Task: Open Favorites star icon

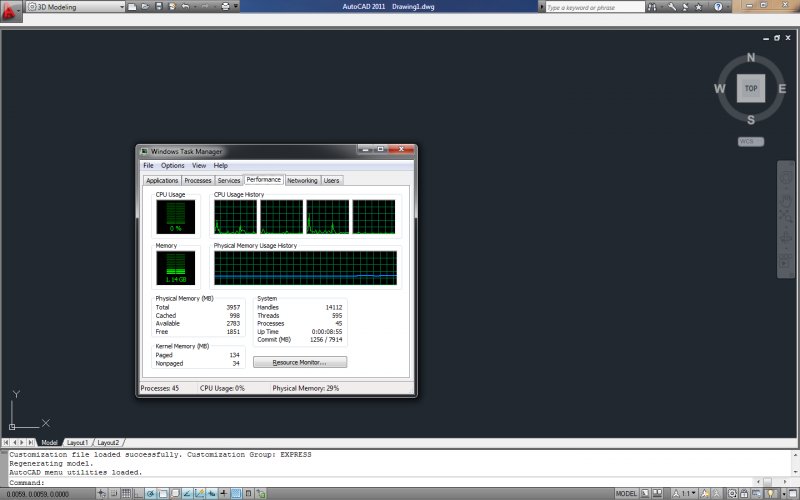Action: point(699,7)
